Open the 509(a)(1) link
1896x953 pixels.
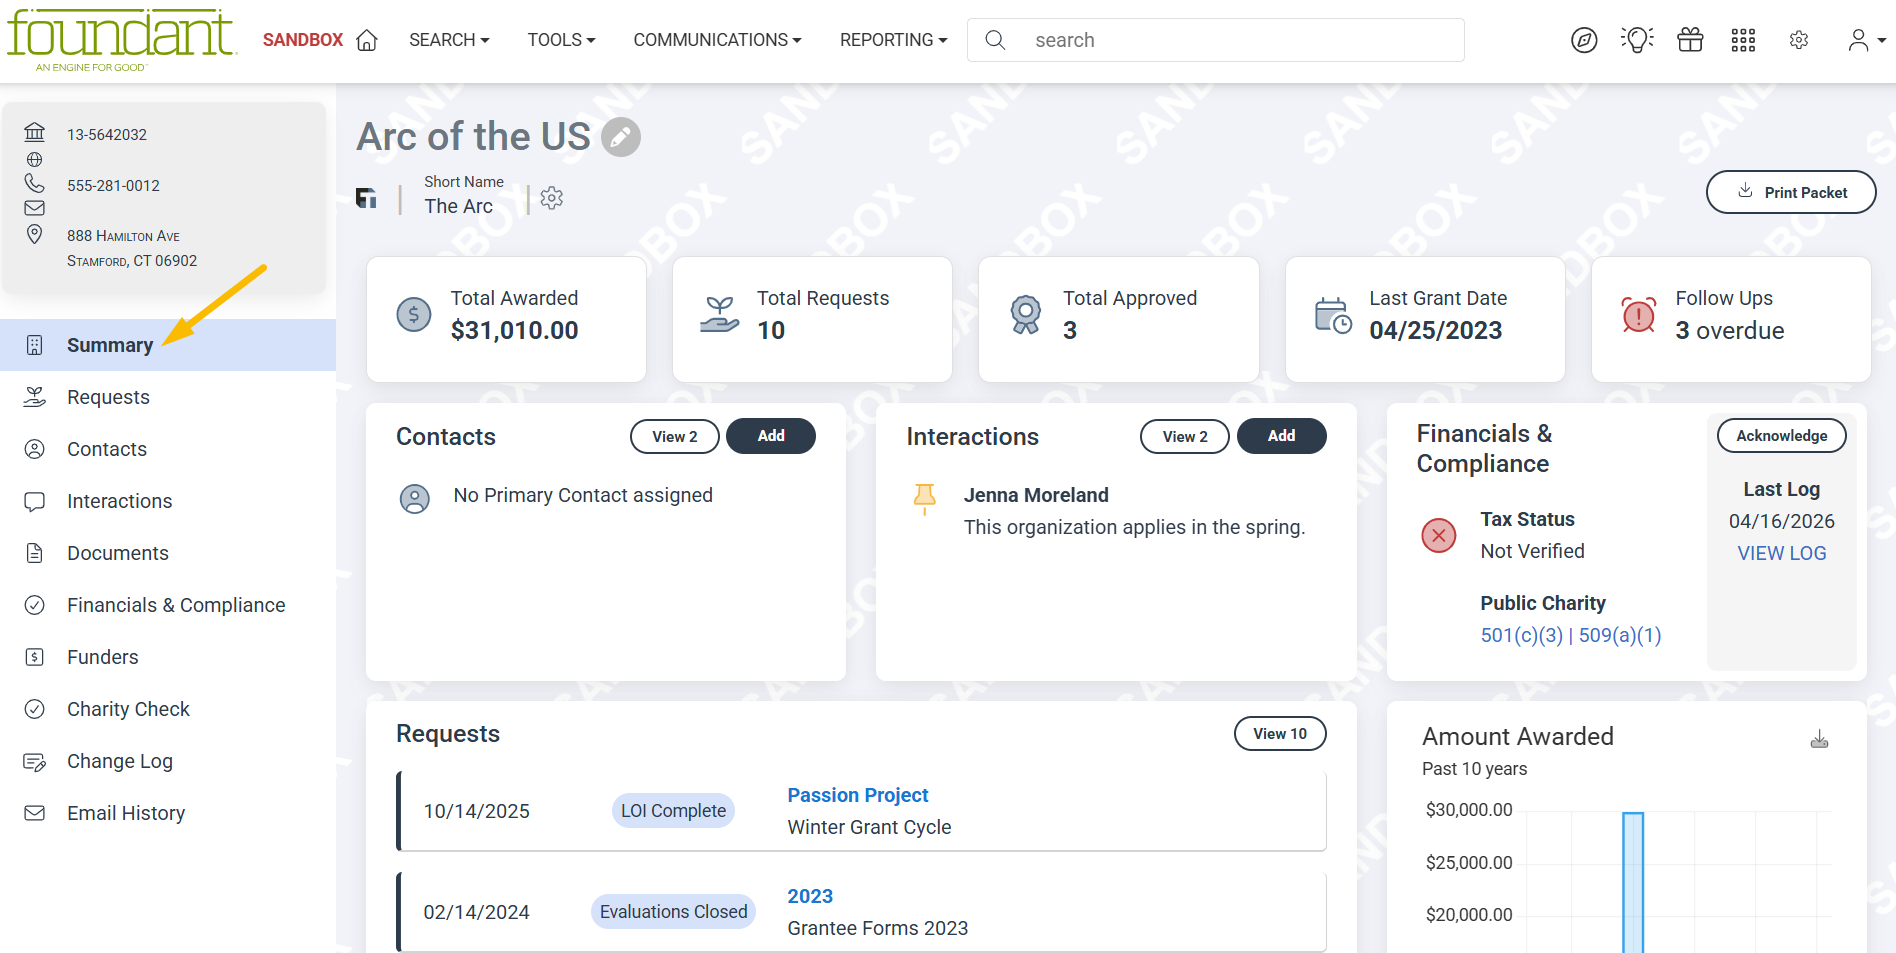[x=1620, y=635]
